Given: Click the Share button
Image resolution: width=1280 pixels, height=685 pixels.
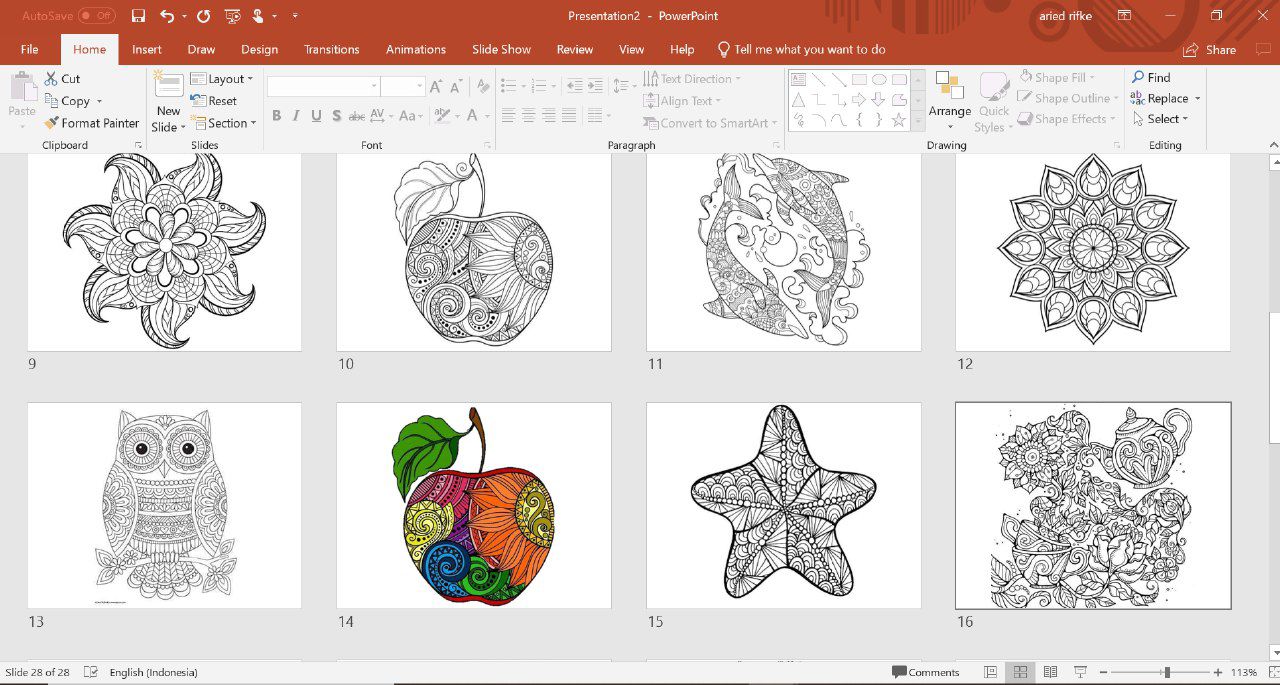Looking at the screenshot, I should [1209, 50].
